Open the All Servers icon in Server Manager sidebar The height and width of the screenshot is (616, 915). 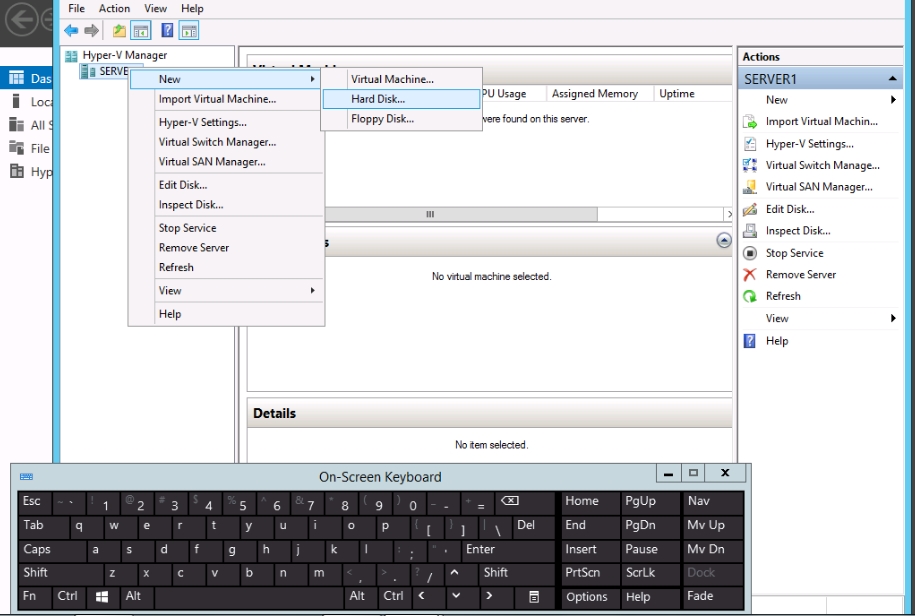tap(16, 125)
